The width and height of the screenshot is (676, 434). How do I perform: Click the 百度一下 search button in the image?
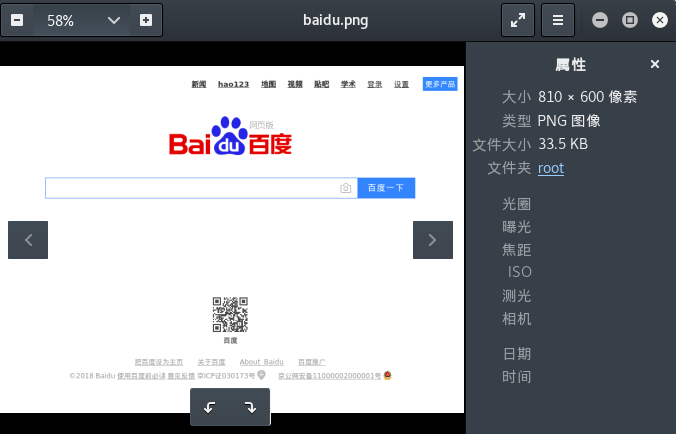(x=386, y=188)
